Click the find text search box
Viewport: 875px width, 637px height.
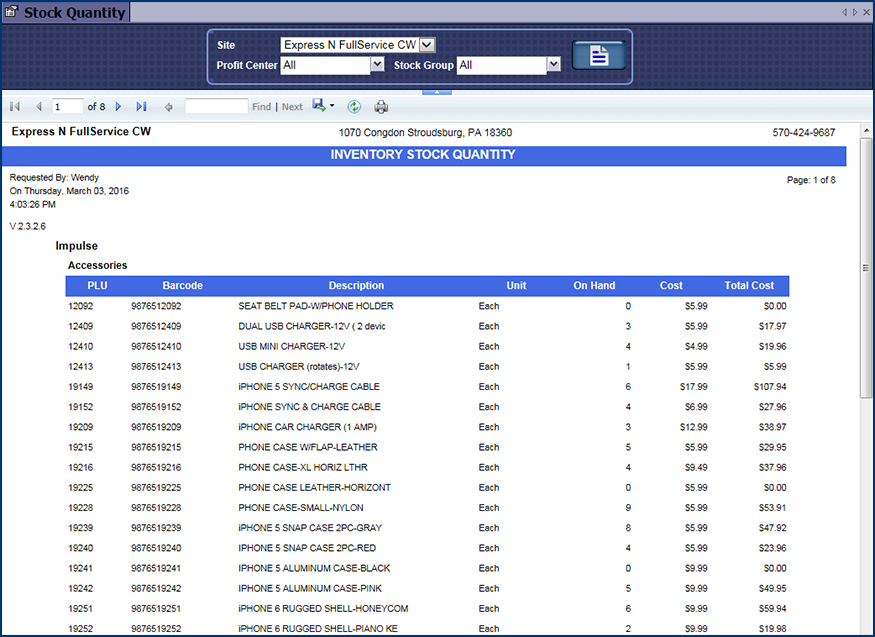[x=216, y=107]
